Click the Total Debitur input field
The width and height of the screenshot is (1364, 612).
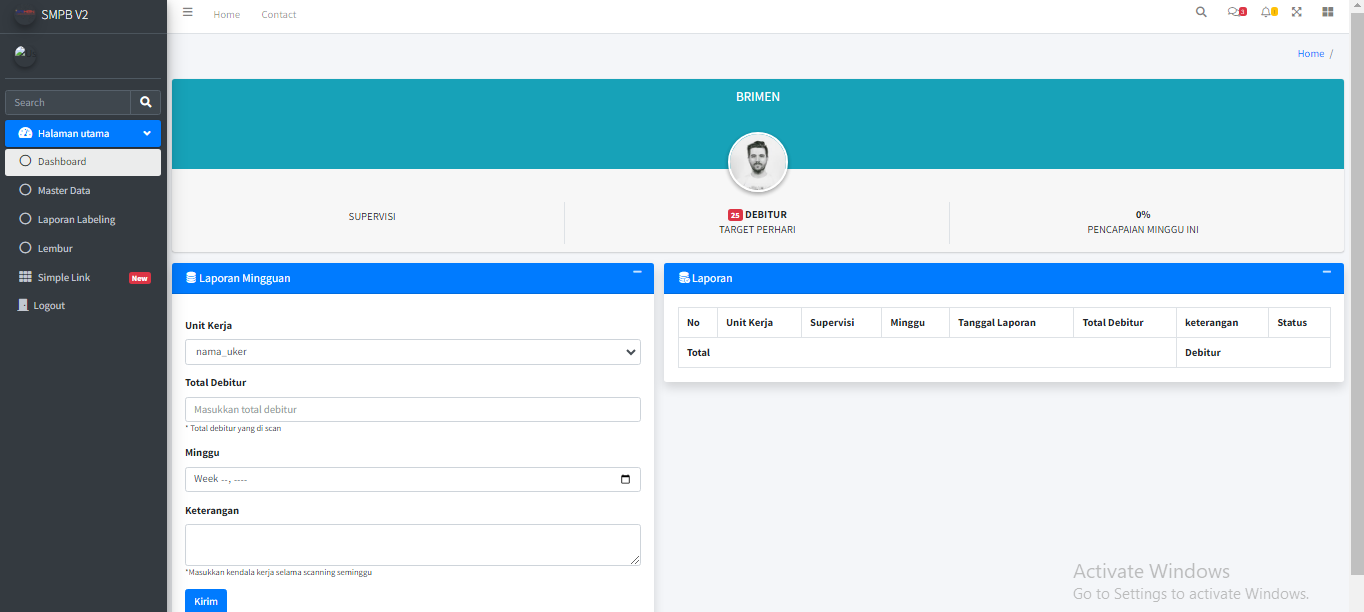point(412,409)
